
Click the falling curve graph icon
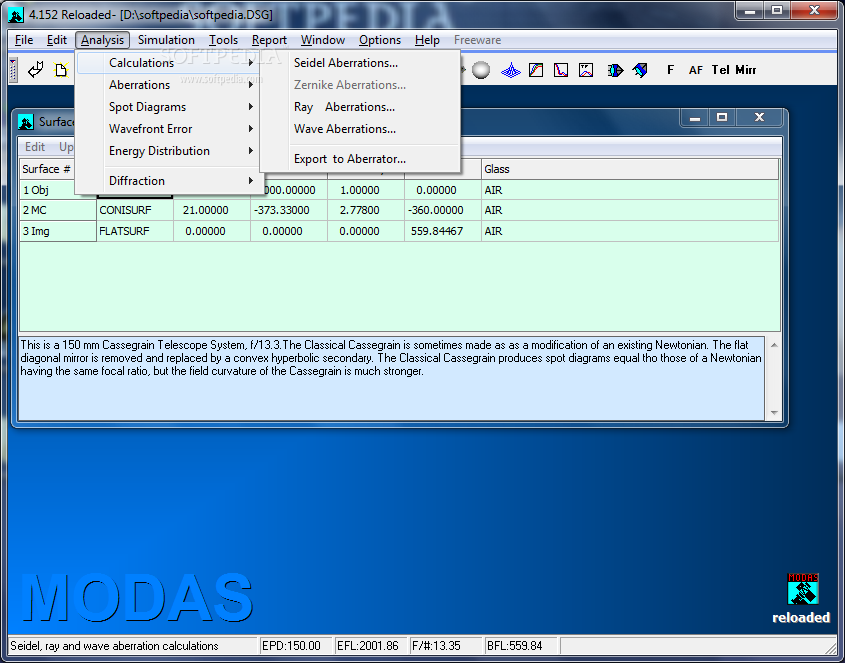[x=560, y=70]
